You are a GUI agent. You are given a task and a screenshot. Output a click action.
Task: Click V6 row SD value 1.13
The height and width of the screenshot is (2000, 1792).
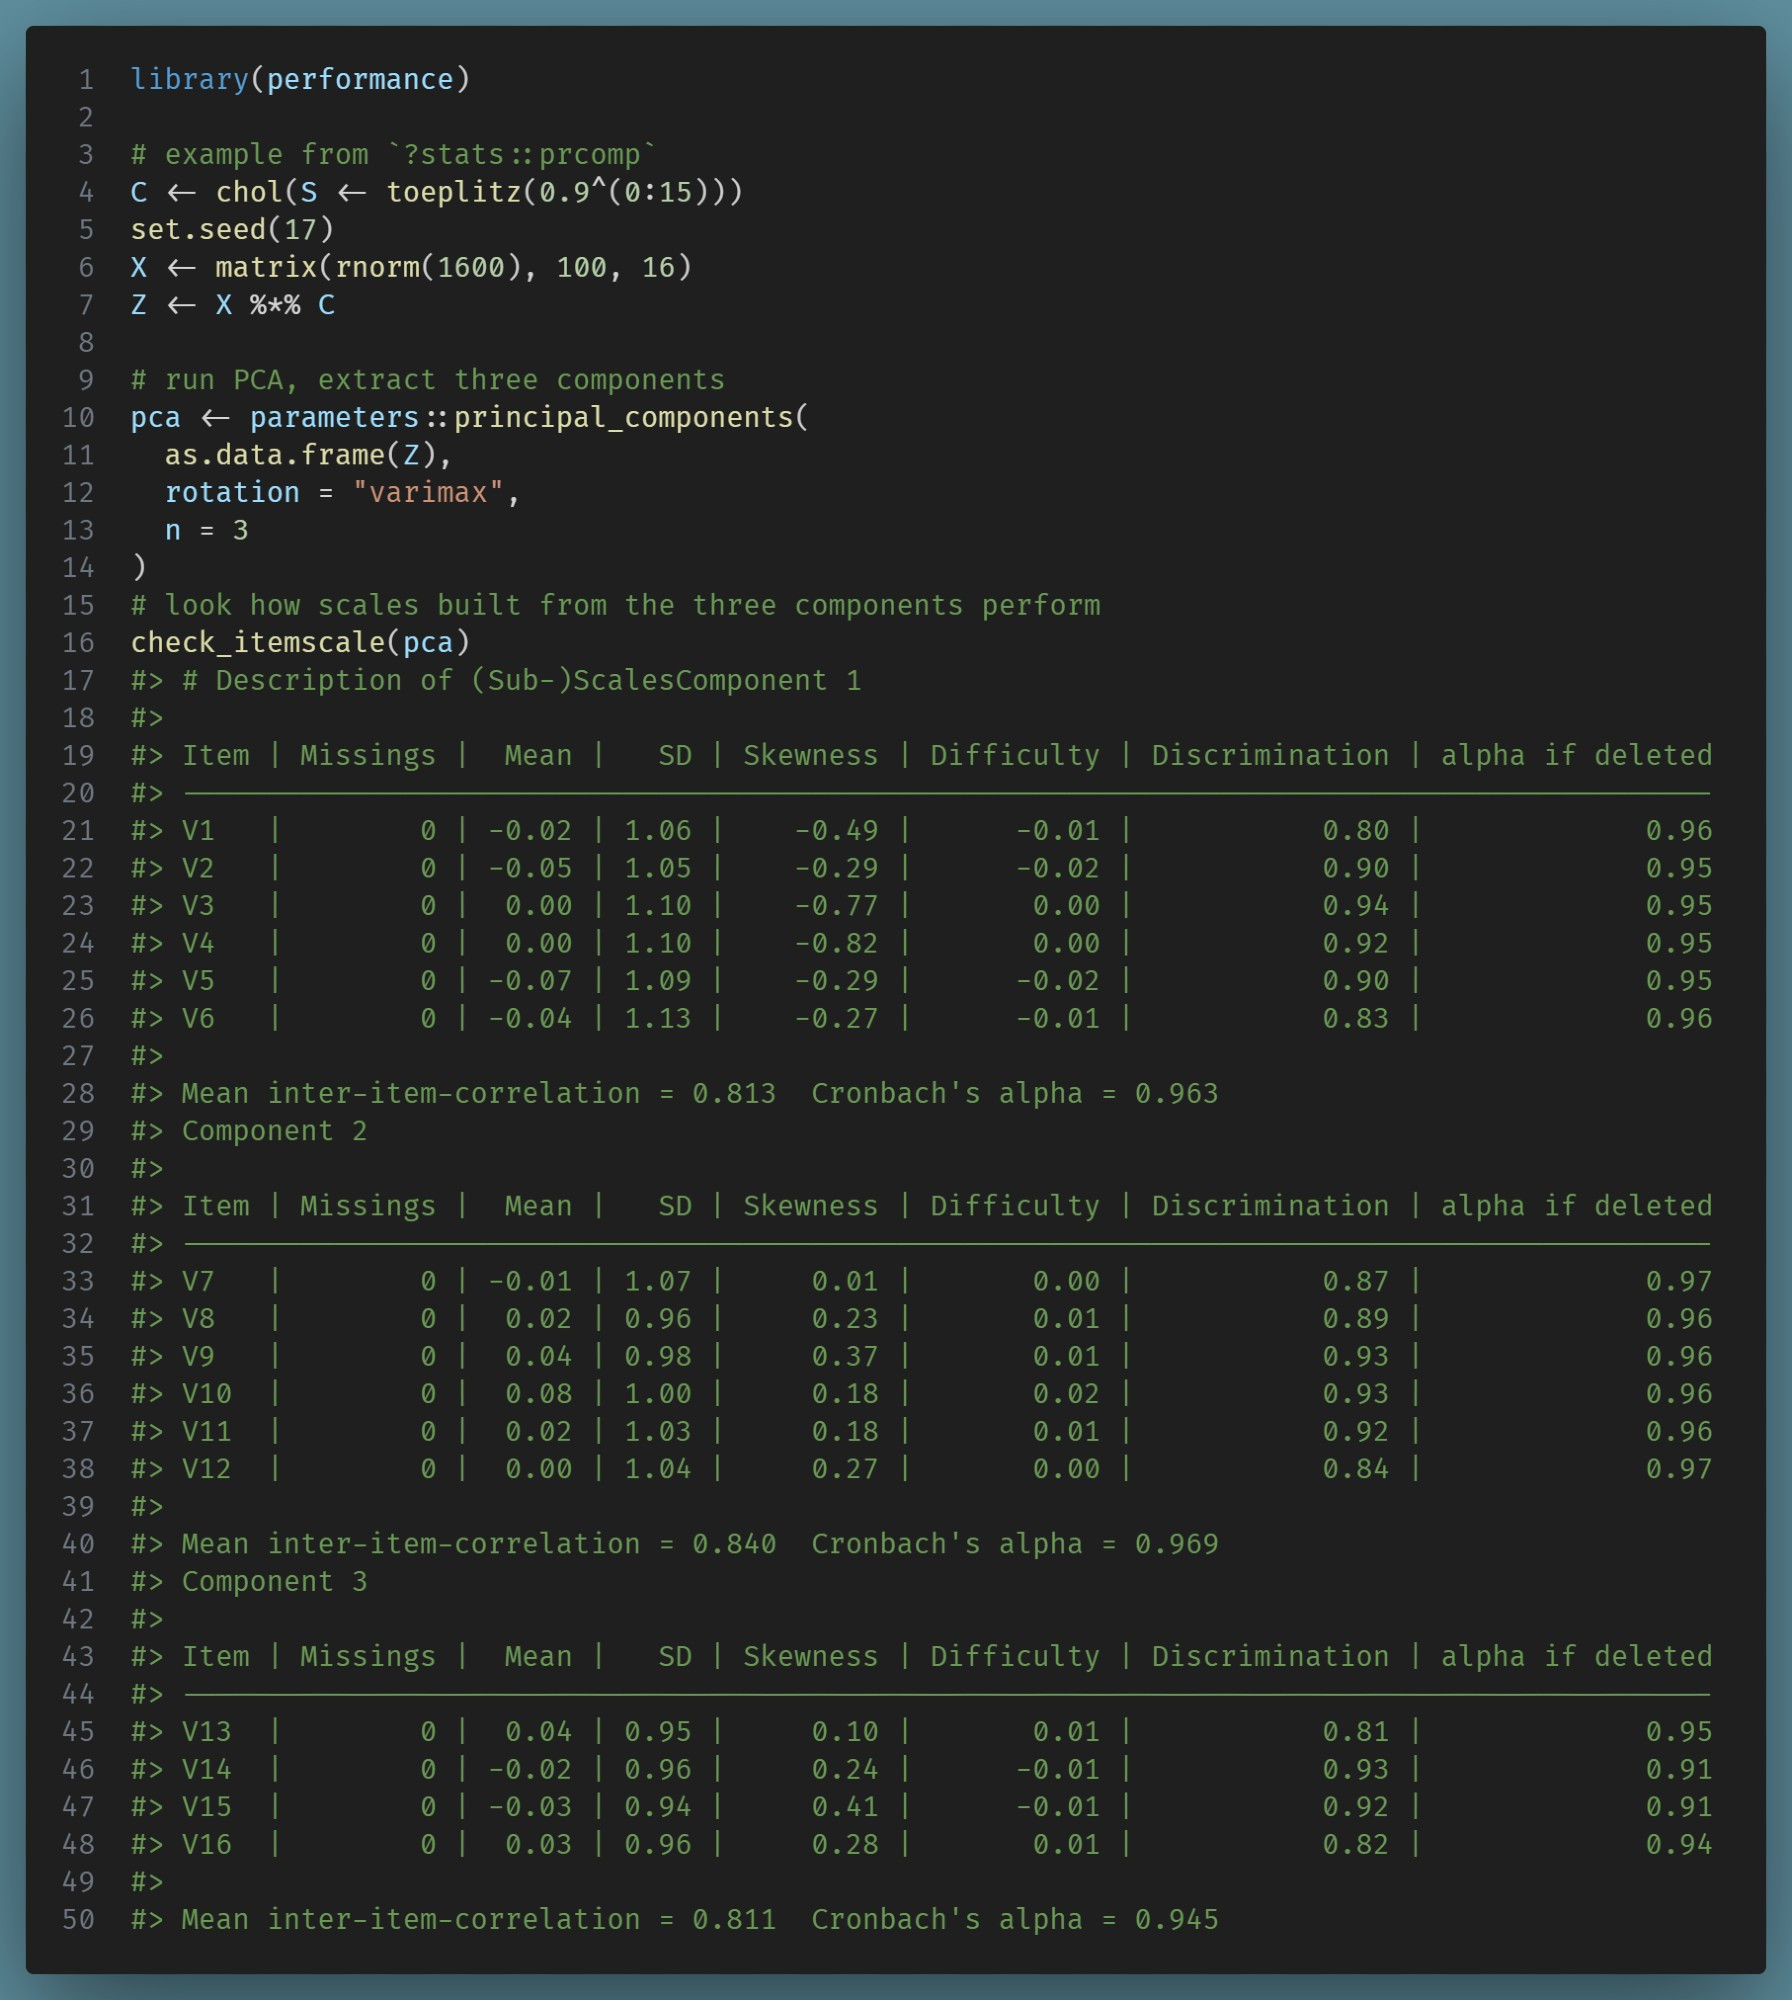[658, 1018]
